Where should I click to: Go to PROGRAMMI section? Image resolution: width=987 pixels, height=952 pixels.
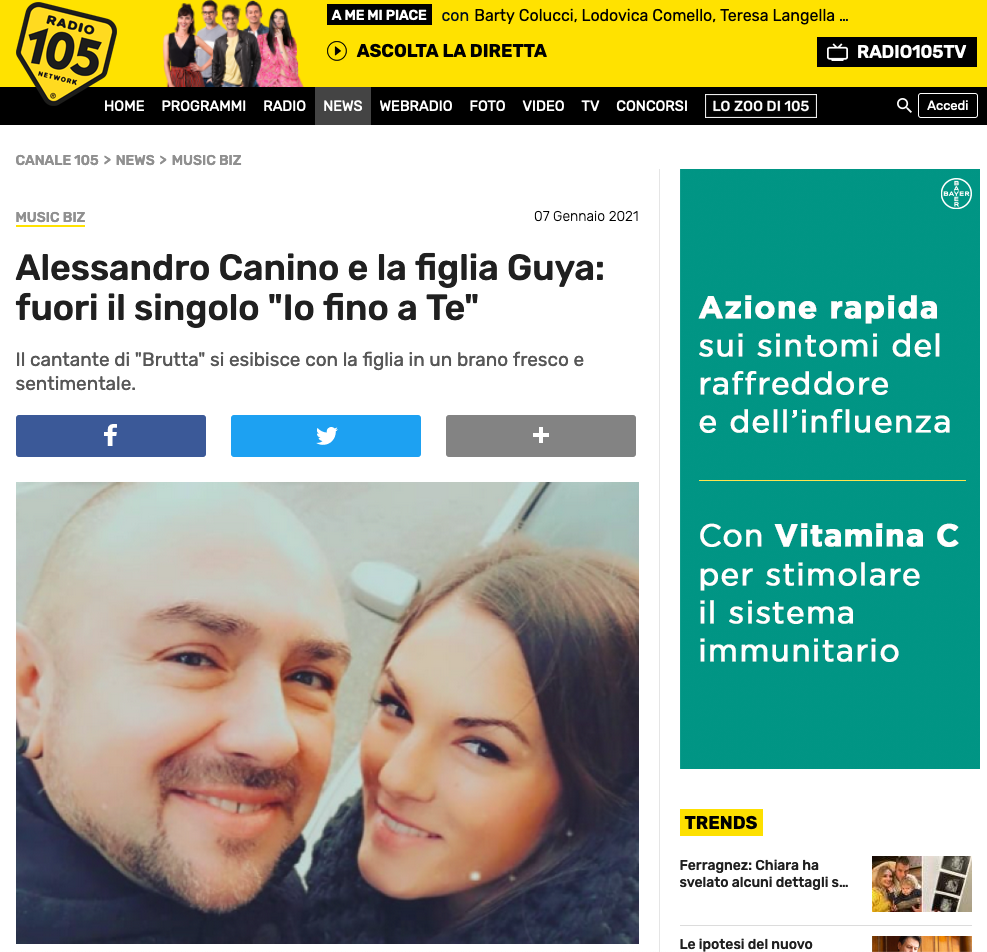pyautogui.click(x=203, y=106)
